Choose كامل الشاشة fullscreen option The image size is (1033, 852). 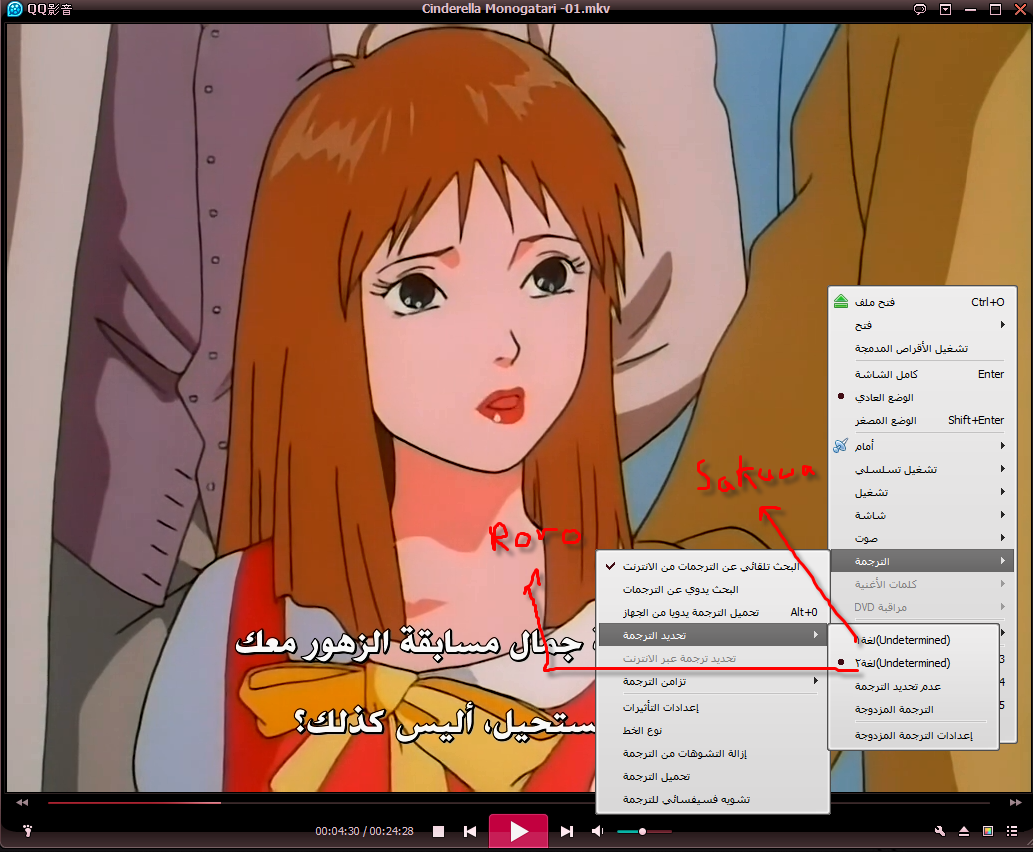pyautogui.click(x=921, y=374)
